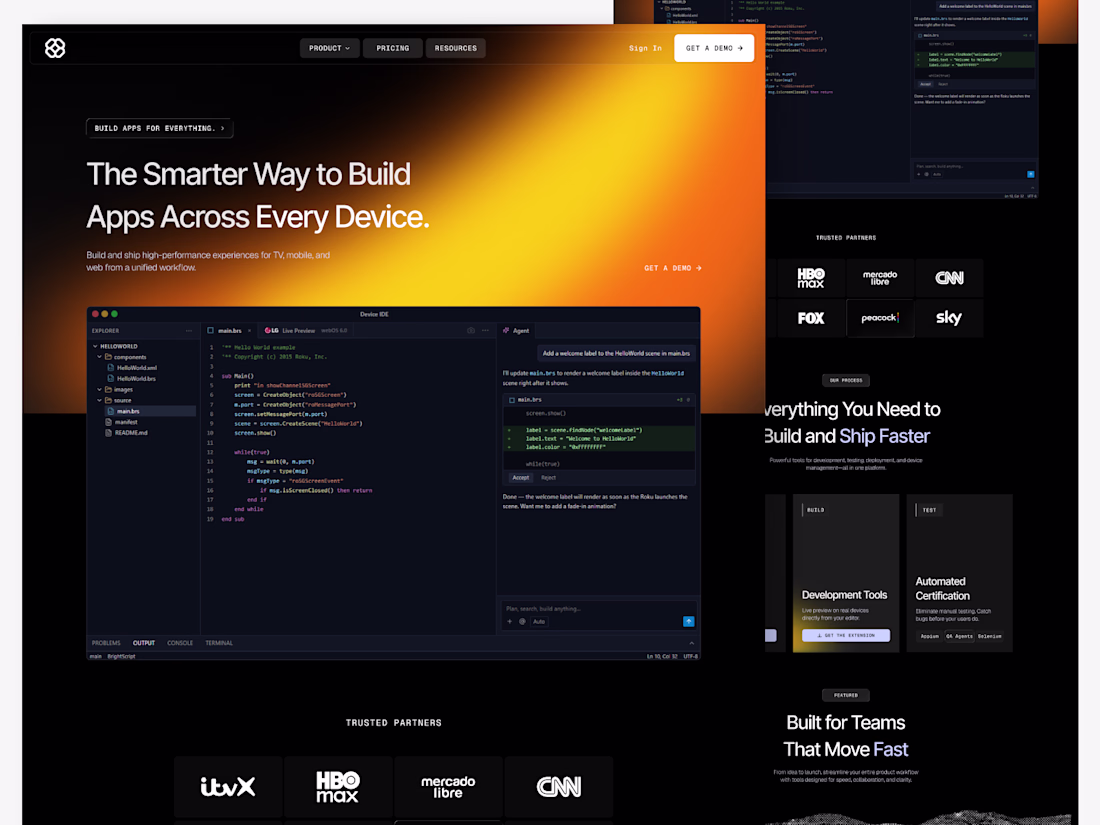Switch to the main.brs editor tab

(229, 330)
